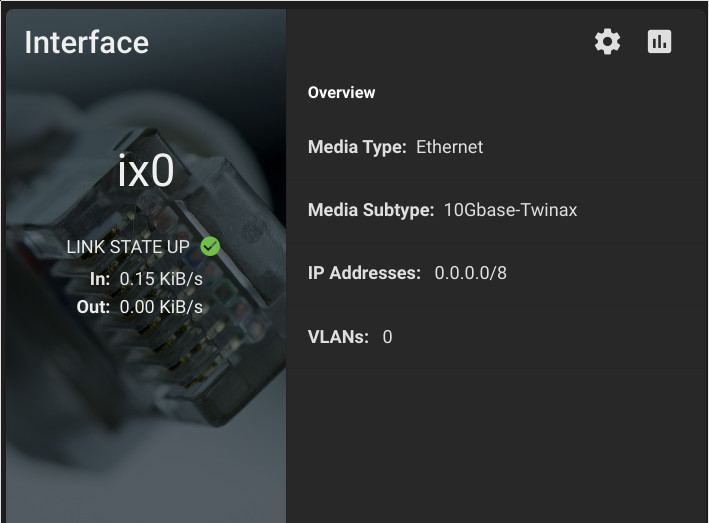The height and width of the screenshot is (523, 709).
Task: Click the Interface card title
Action: coord(86,42)
